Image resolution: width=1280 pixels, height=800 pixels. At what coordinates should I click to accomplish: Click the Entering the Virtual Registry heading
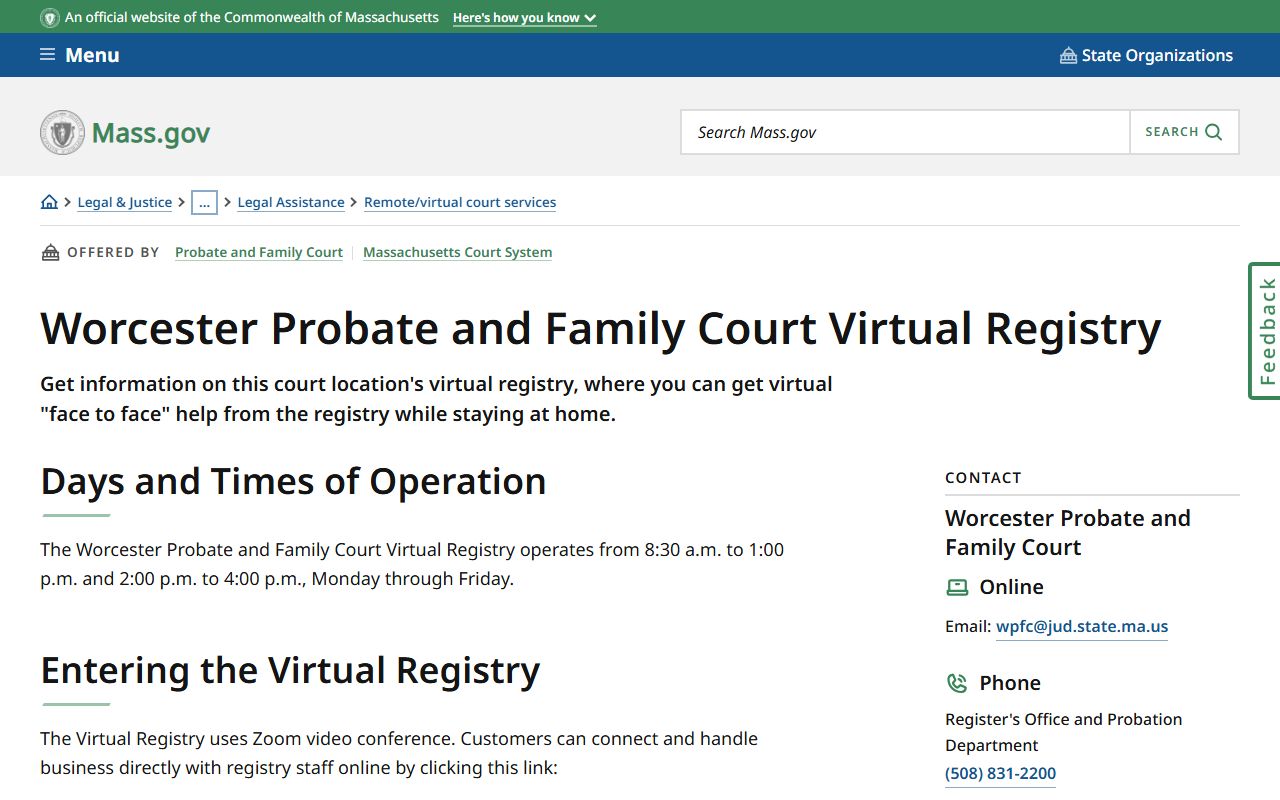point(290,670)
